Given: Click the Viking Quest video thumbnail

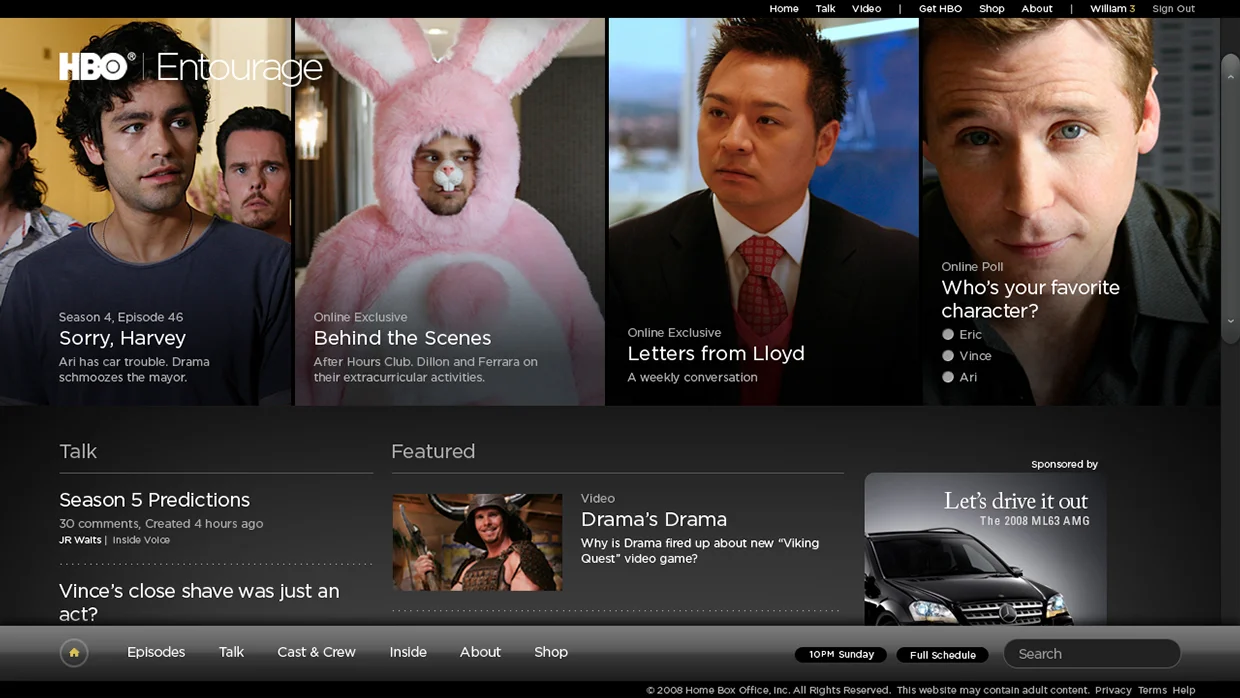Looking at the screenshot, I should 477,542.
